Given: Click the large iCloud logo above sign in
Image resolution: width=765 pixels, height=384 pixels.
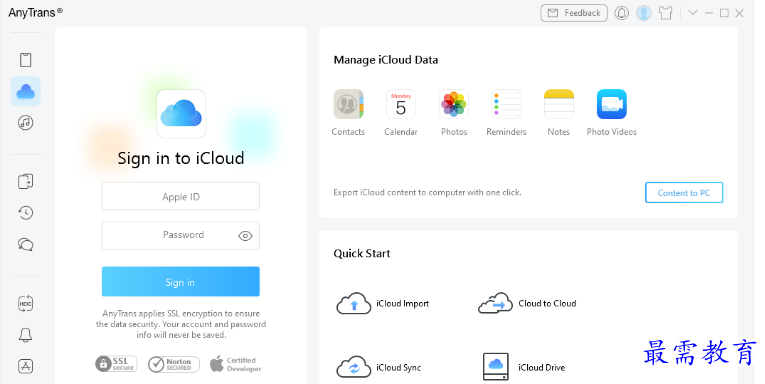Looking at the screenshot, I should tap(181, 113).
